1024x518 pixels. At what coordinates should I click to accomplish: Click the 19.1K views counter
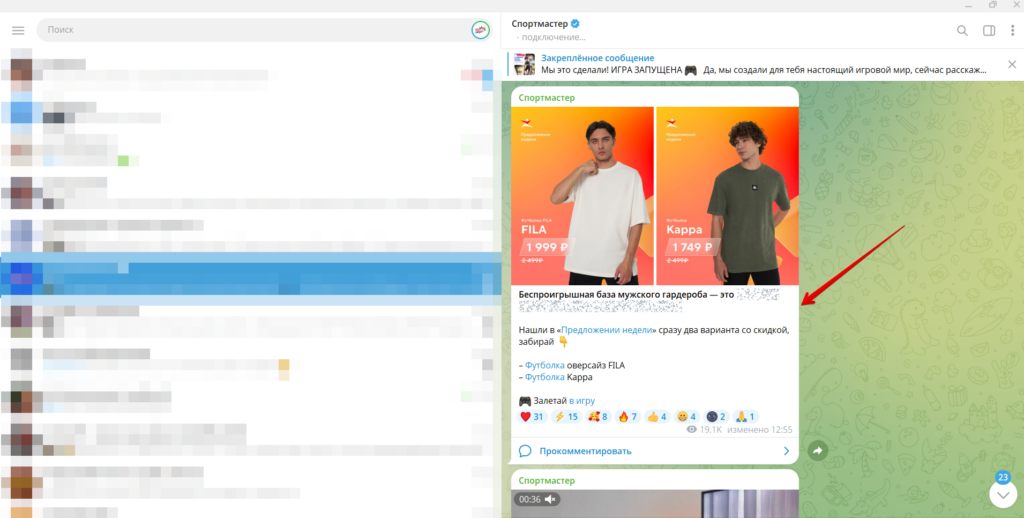pyautogui.click(x=704, y=430)
